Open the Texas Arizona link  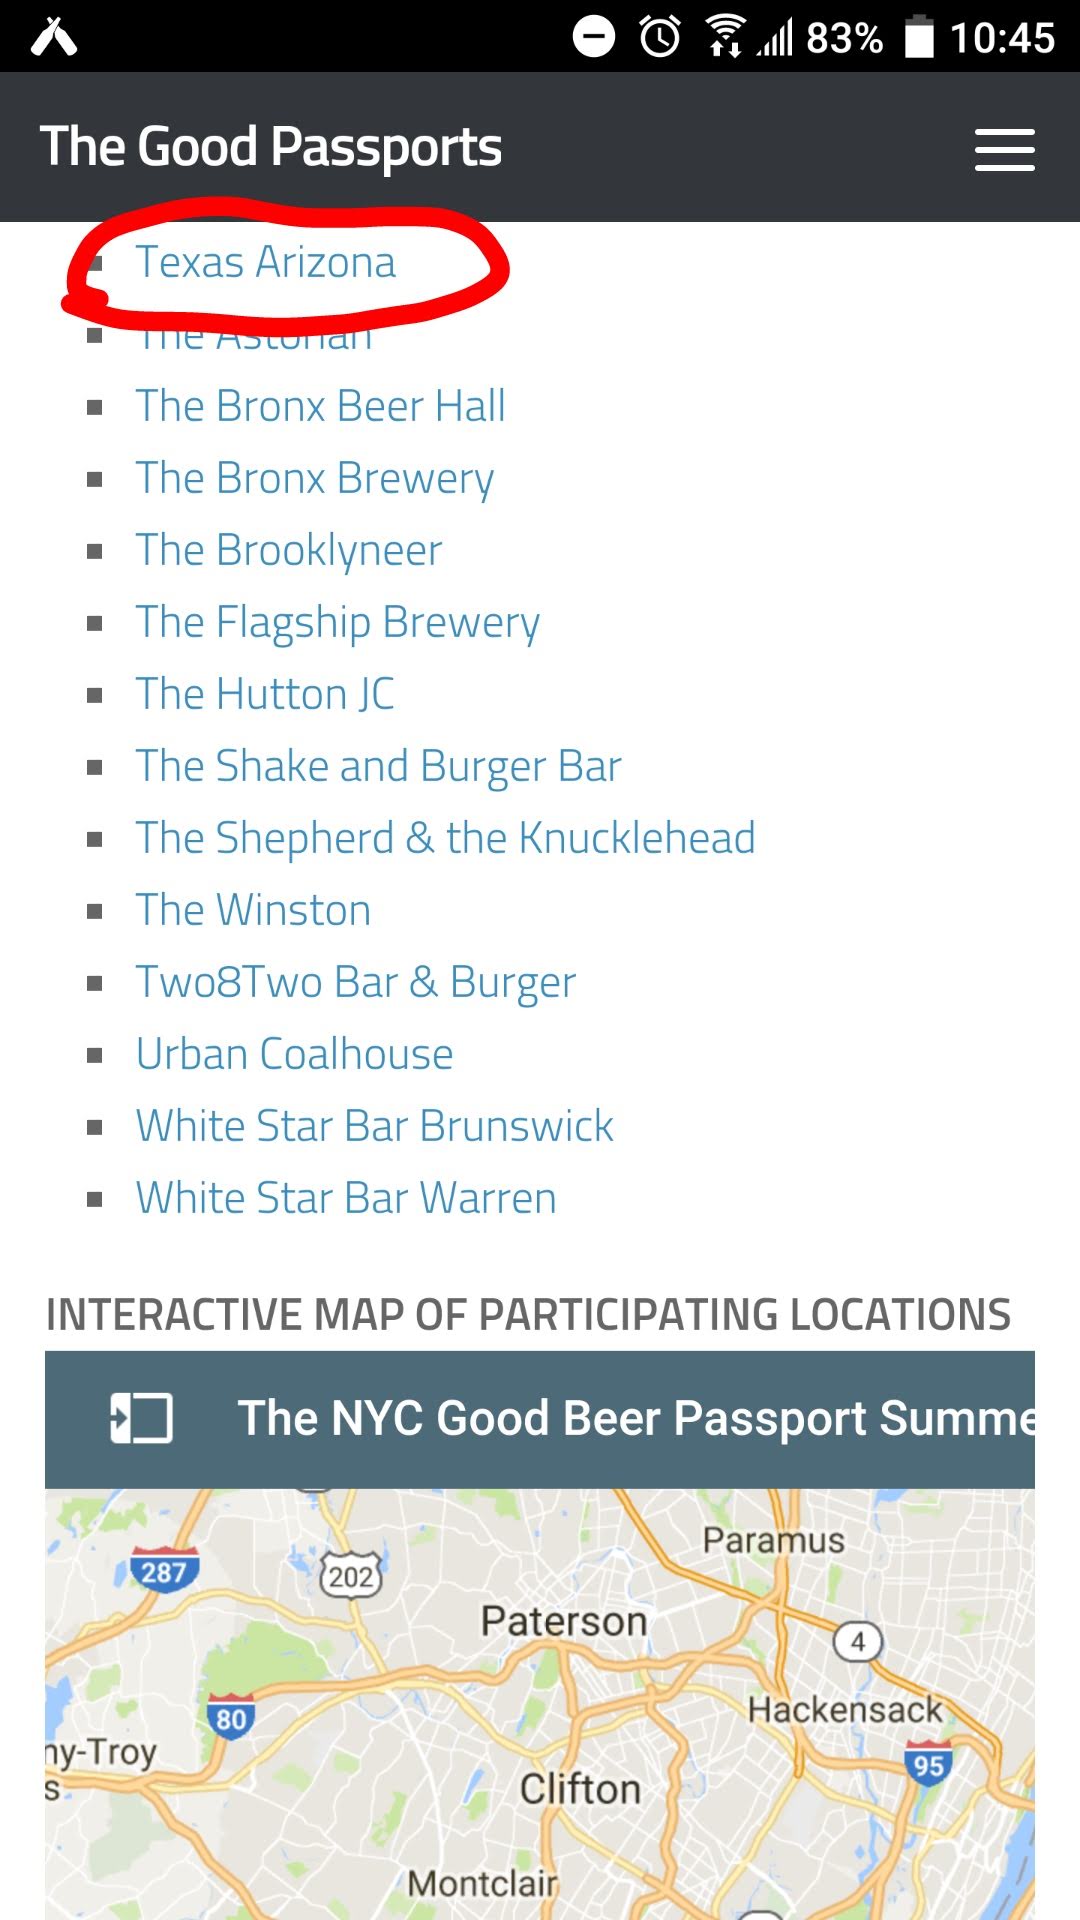[266, 263]
